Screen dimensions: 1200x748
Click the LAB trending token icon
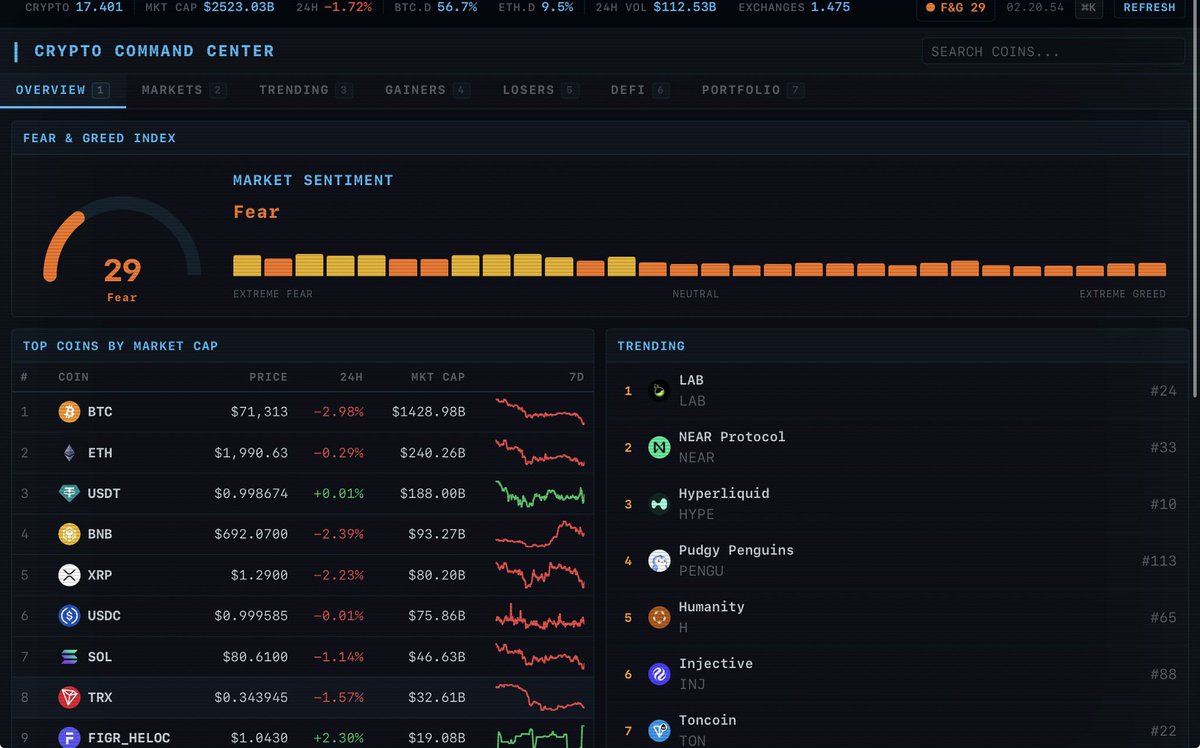click(x=658, y=390)
